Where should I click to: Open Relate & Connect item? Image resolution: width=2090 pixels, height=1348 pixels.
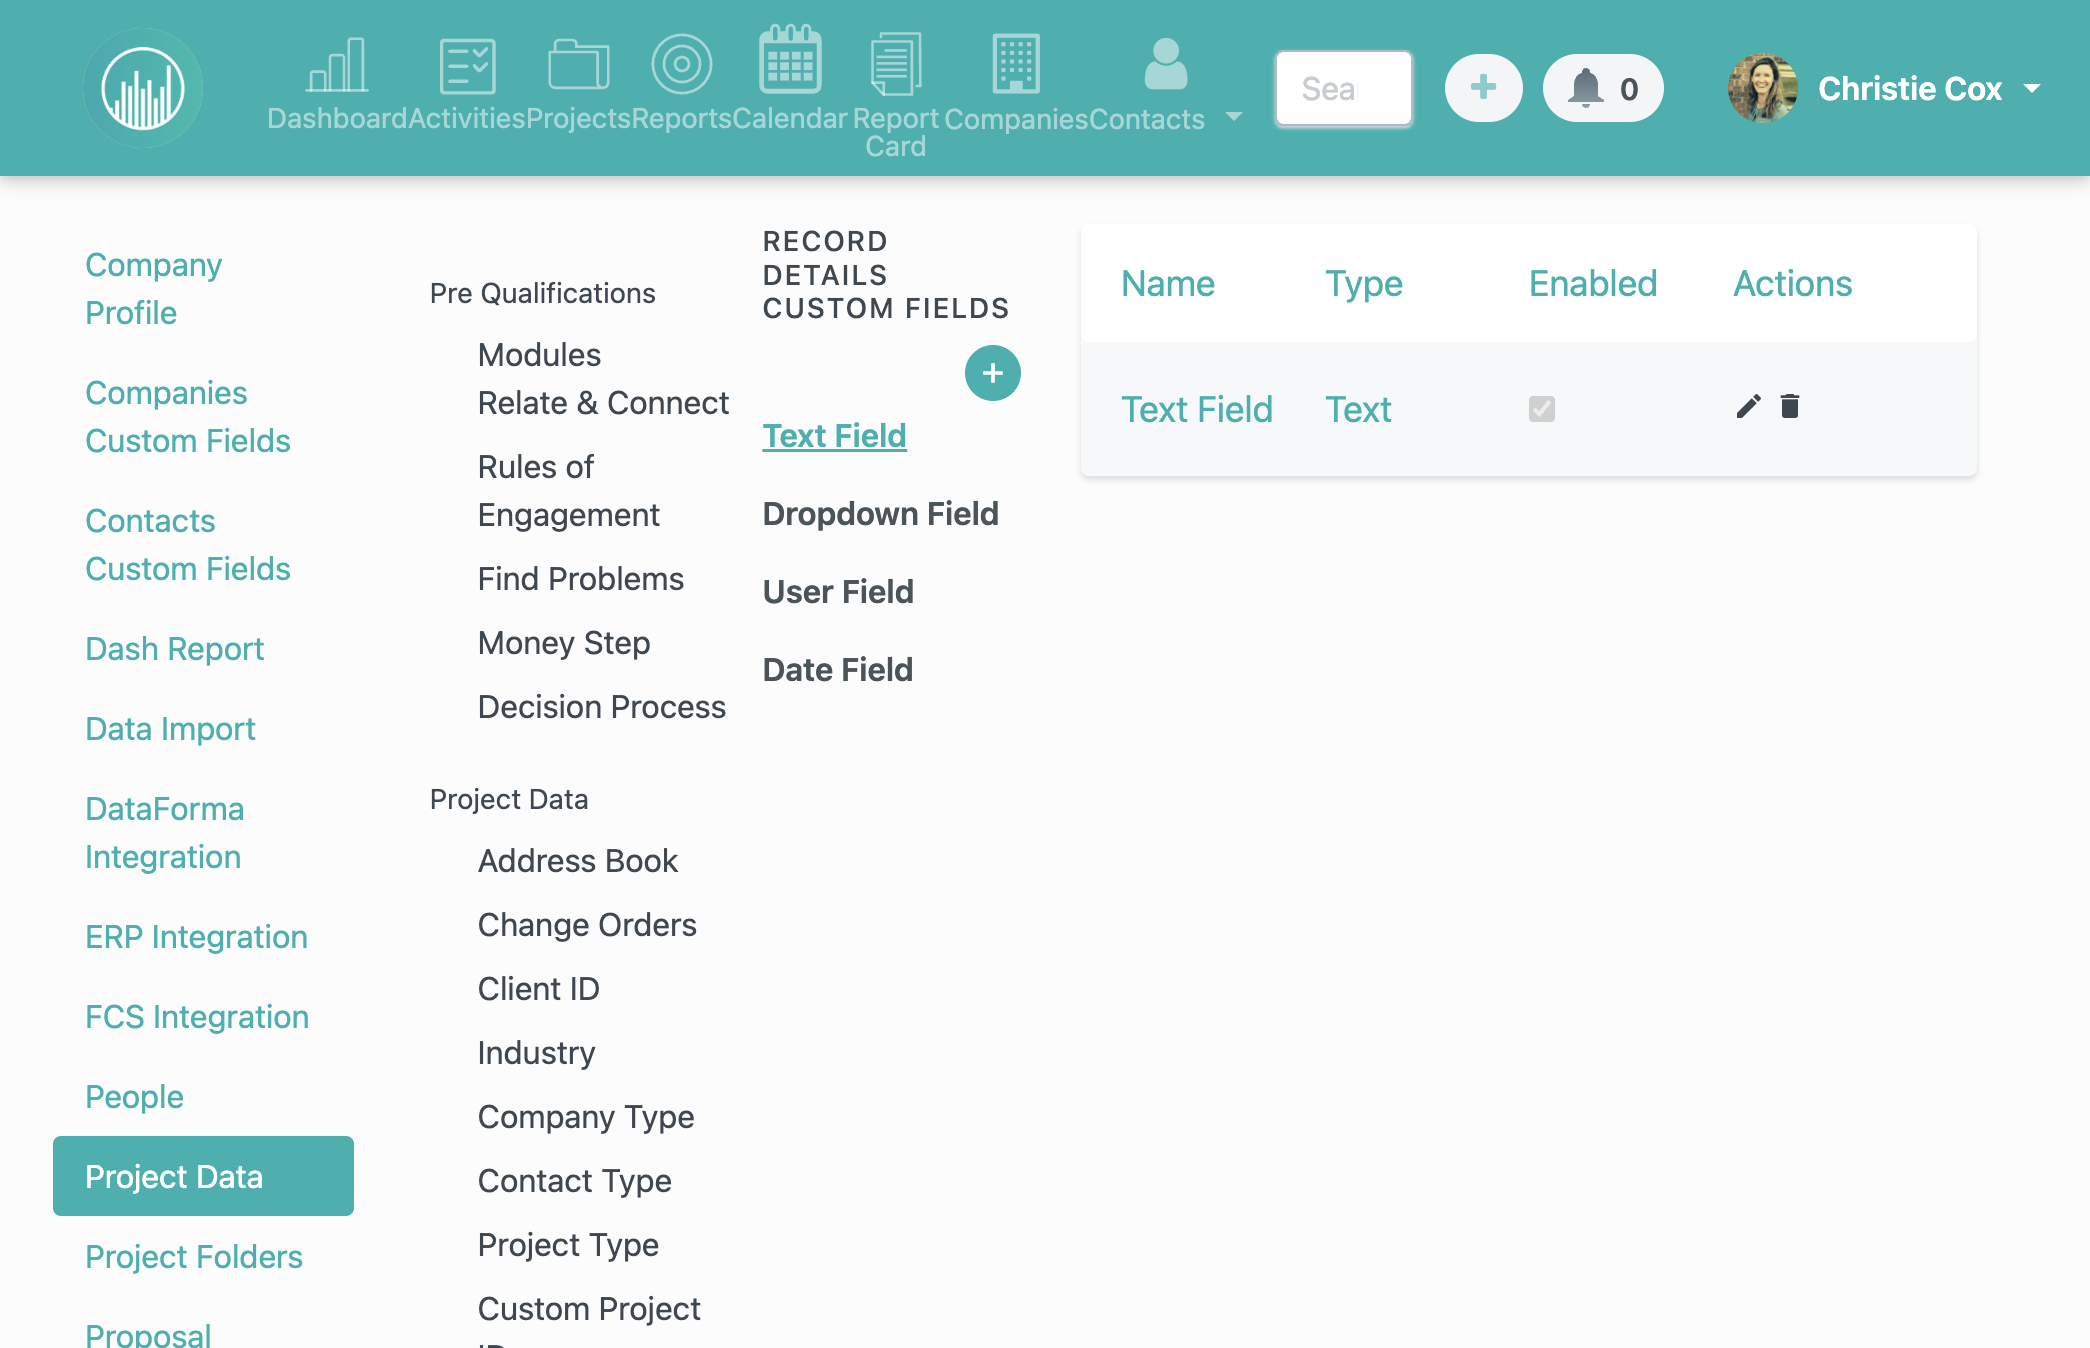tap(603, 403)
